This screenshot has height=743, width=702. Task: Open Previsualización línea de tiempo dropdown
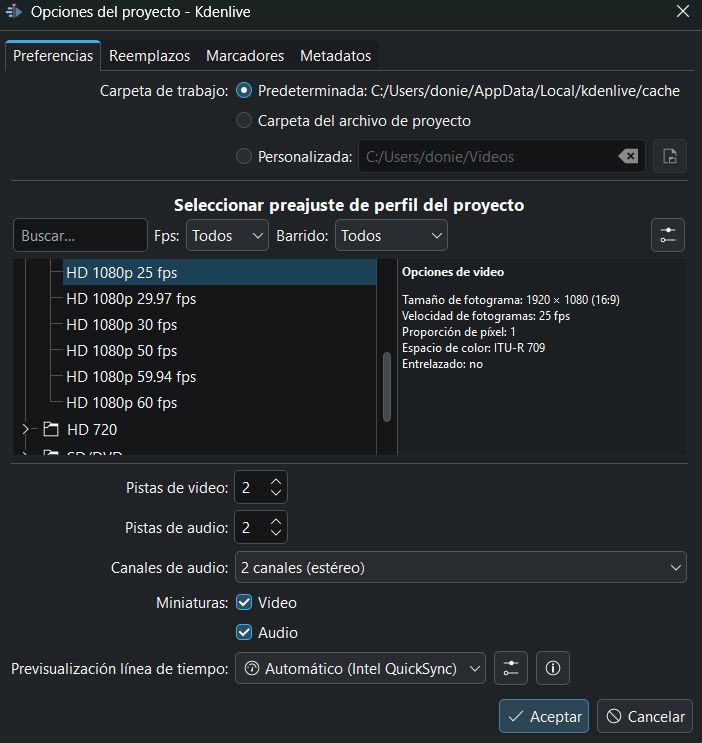pyautogui.click(x=360, y=668)
